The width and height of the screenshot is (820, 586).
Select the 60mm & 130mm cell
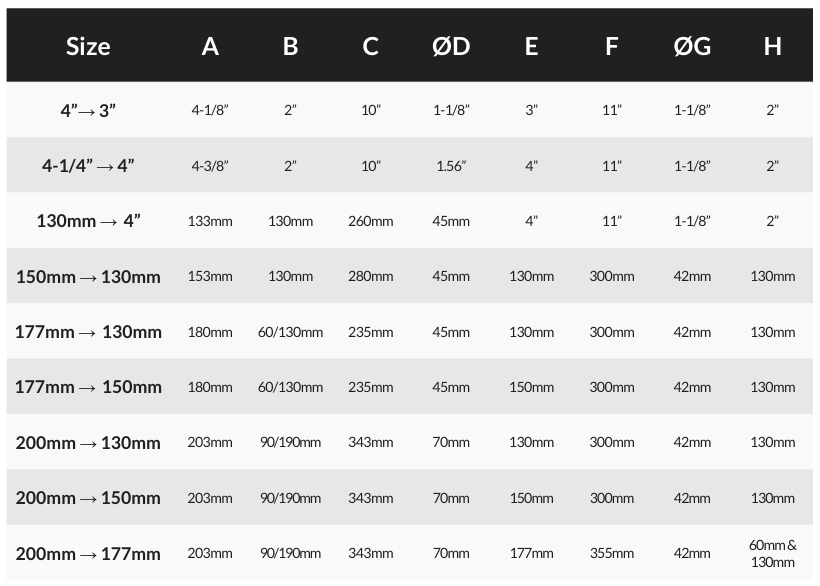(772, 553)
